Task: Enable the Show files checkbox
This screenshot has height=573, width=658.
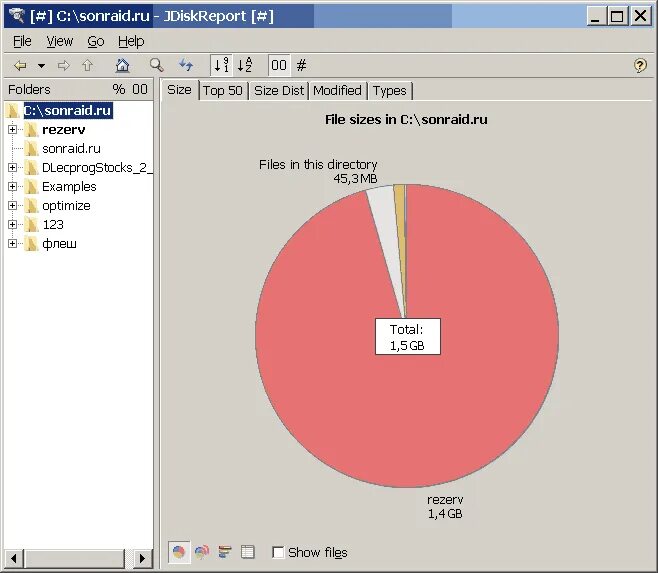Action: (278, 552)
